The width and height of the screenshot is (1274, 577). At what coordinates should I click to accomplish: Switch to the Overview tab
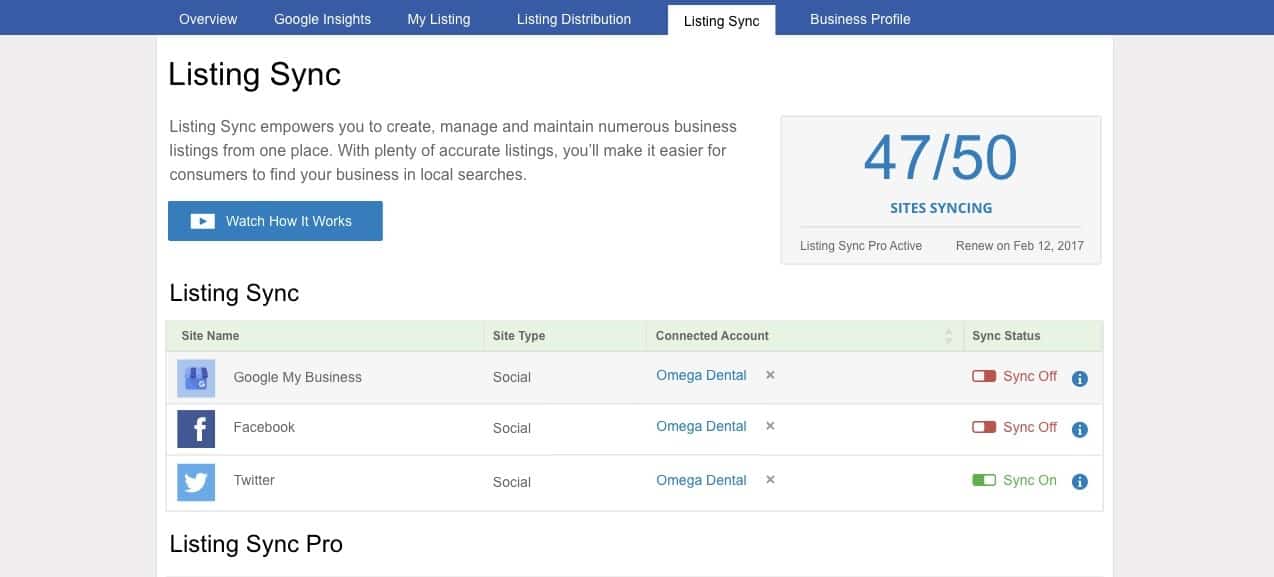pyautogui.click(x=208, y=19)
